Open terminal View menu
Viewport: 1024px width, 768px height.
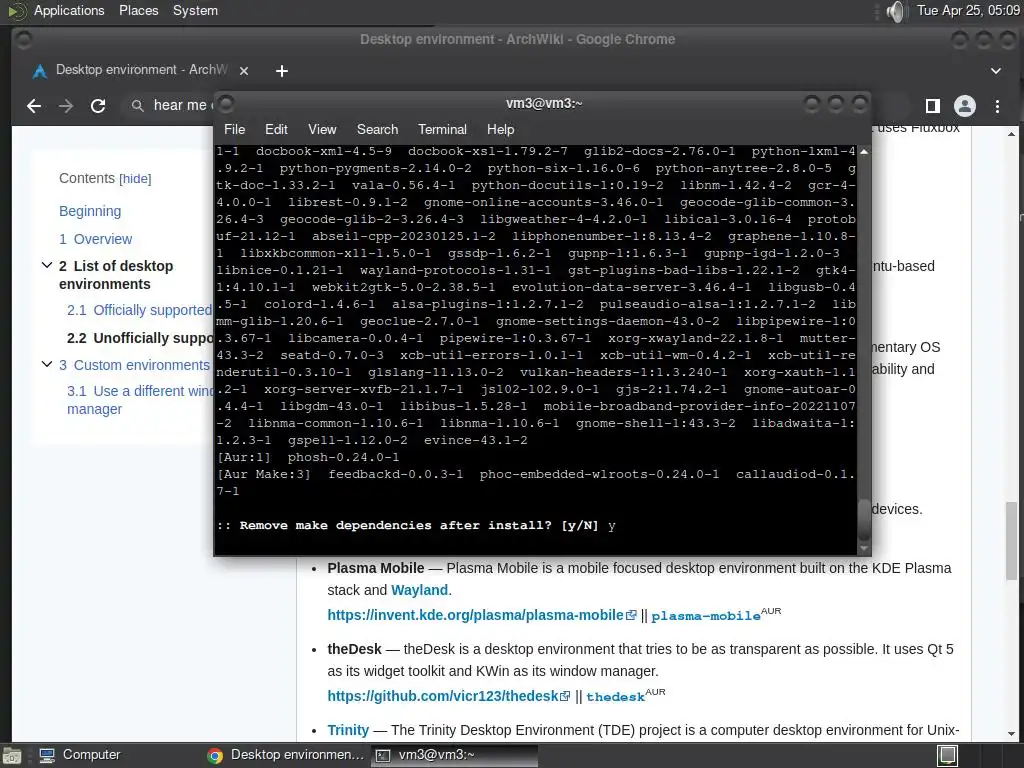[x=322, y=129]
